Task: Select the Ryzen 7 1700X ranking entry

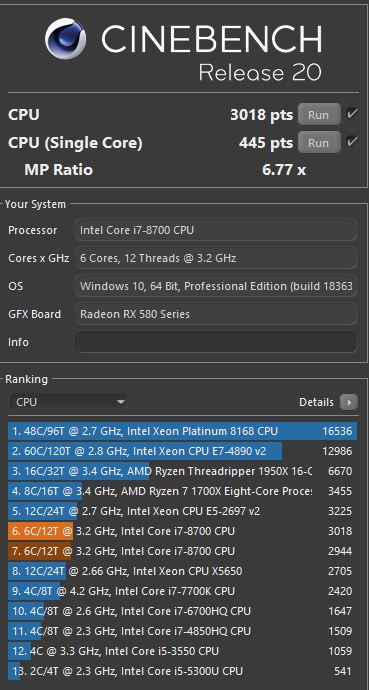Action: coord(183,491)
